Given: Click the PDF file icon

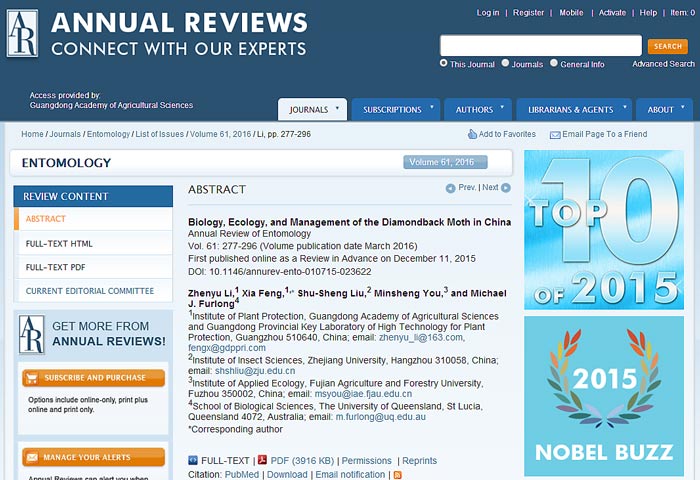Looking at the screenshot, I should 262,460.
